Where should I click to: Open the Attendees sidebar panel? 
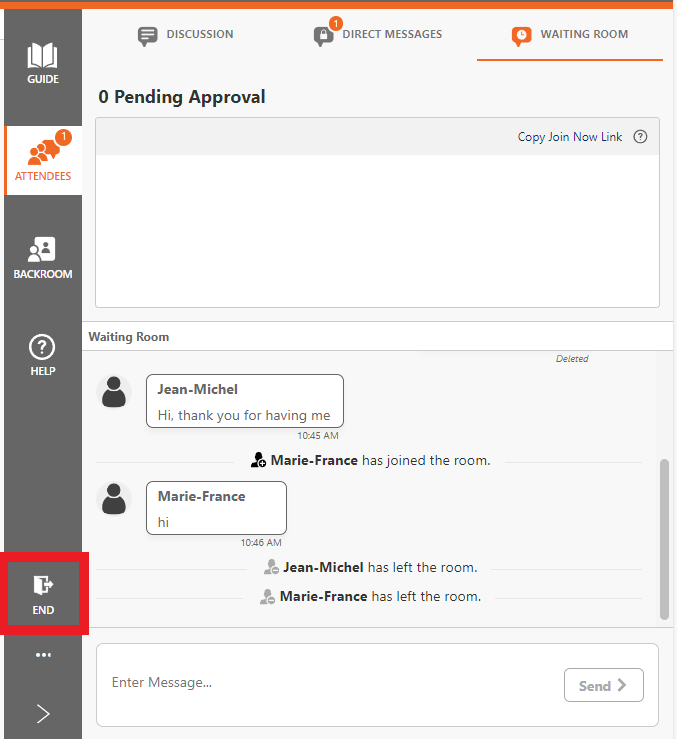43,160
